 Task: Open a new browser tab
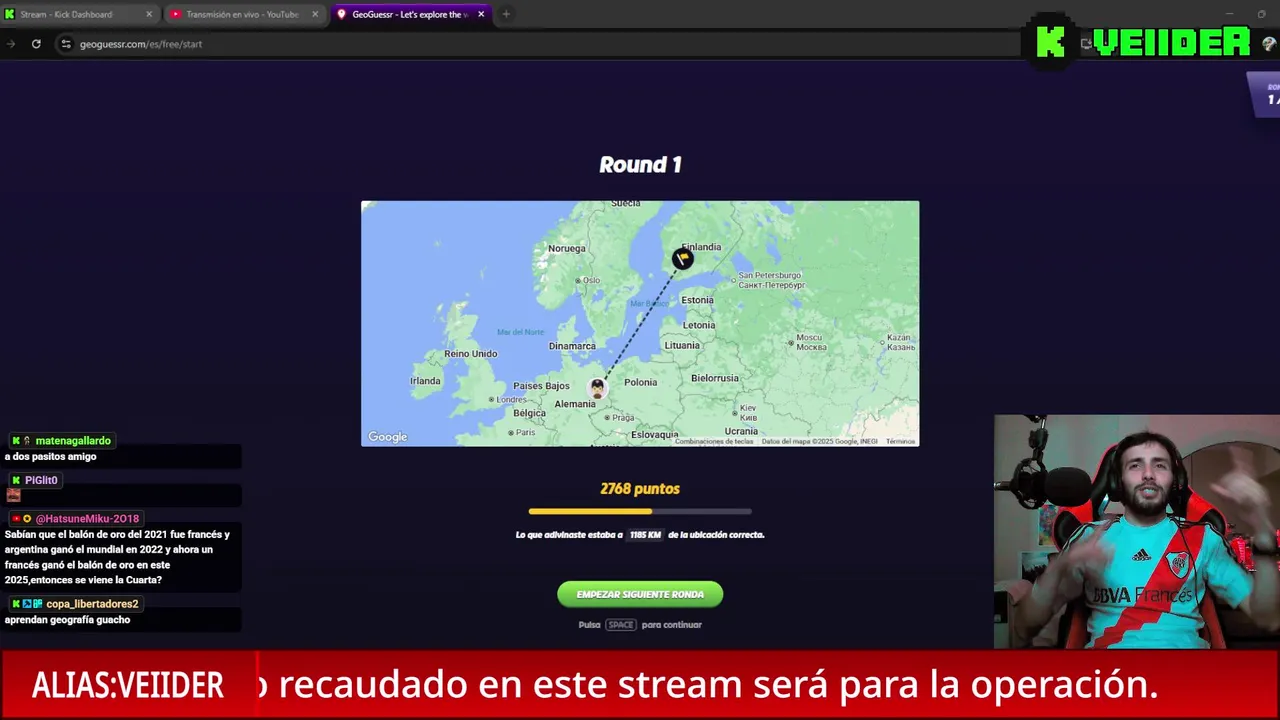(506, 14)
